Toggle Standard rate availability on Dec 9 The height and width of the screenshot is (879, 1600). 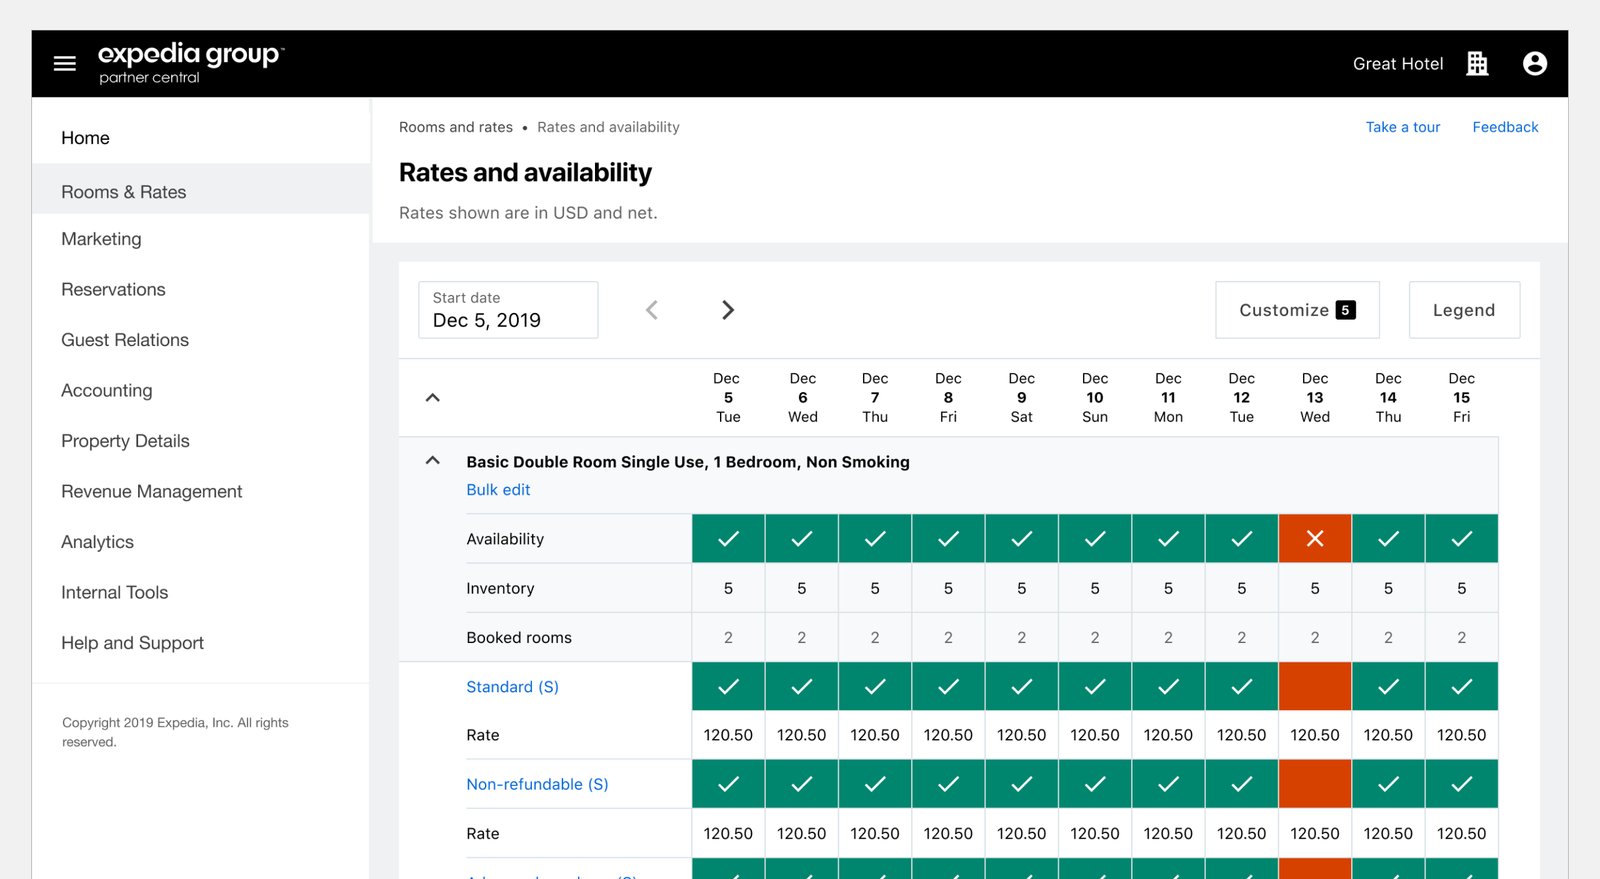click(x=1021, y=687)
